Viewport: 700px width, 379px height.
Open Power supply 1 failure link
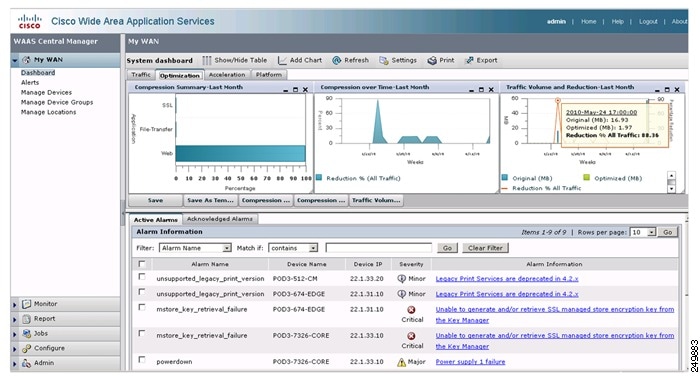pos(470,362)
